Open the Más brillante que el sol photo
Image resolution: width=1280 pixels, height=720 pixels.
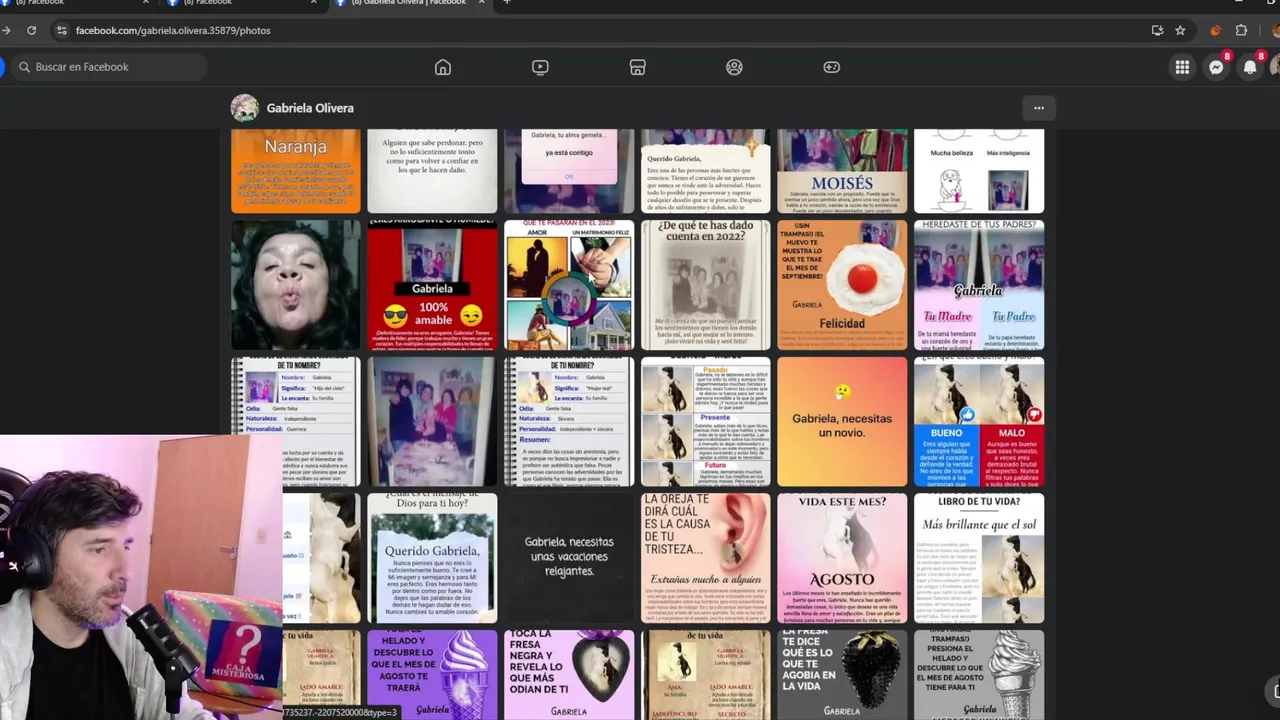click(979, 558)
